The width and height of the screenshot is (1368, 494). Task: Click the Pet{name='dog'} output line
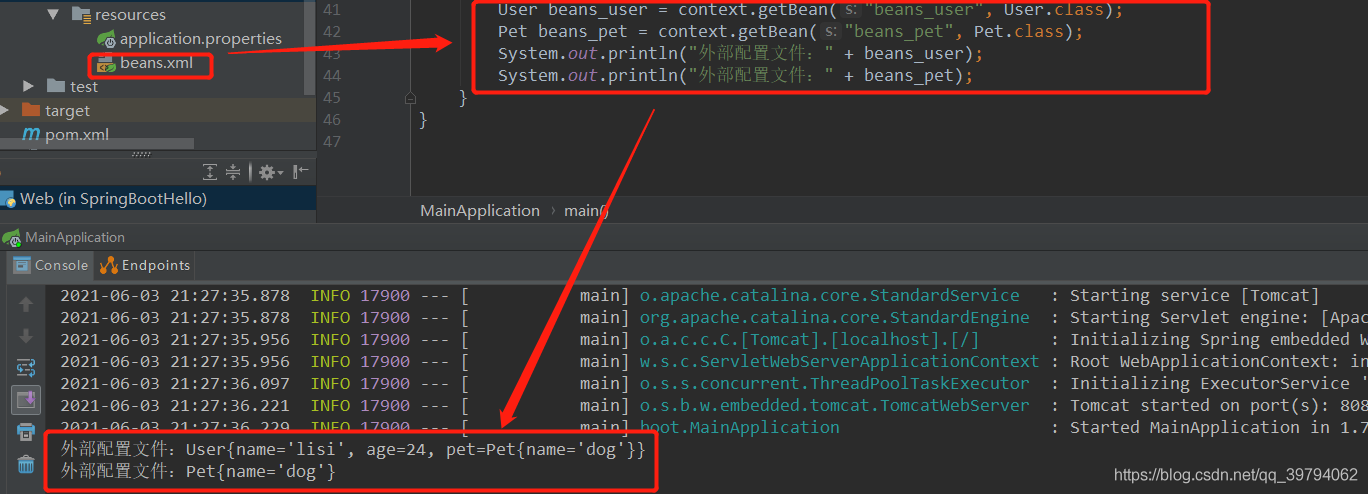(x=198, y=471)
